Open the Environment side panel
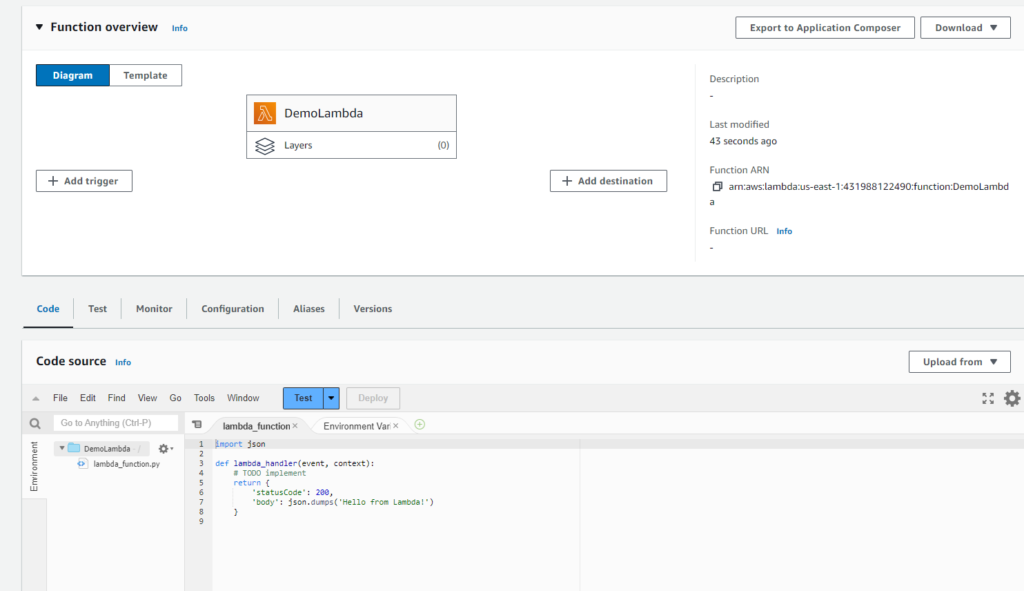The height and width of the screenshot is (591, 1024). 34,466
